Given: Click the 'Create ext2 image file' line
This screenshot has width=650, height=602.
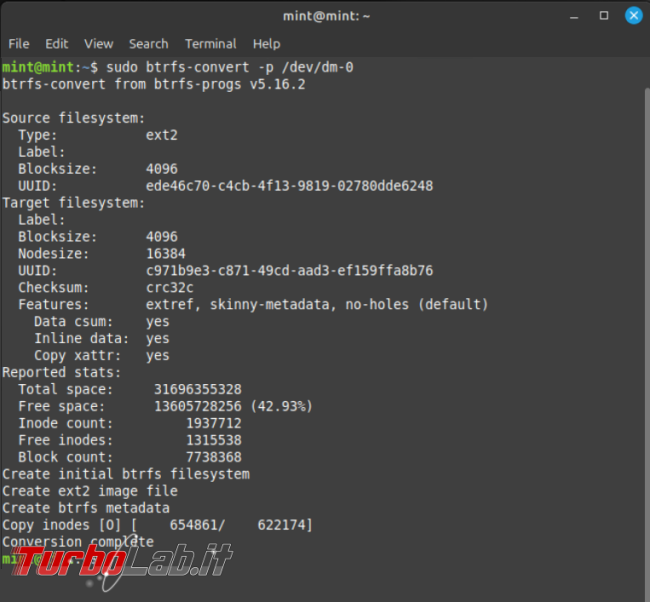Looking at the screenshot, I should point(90,491).
